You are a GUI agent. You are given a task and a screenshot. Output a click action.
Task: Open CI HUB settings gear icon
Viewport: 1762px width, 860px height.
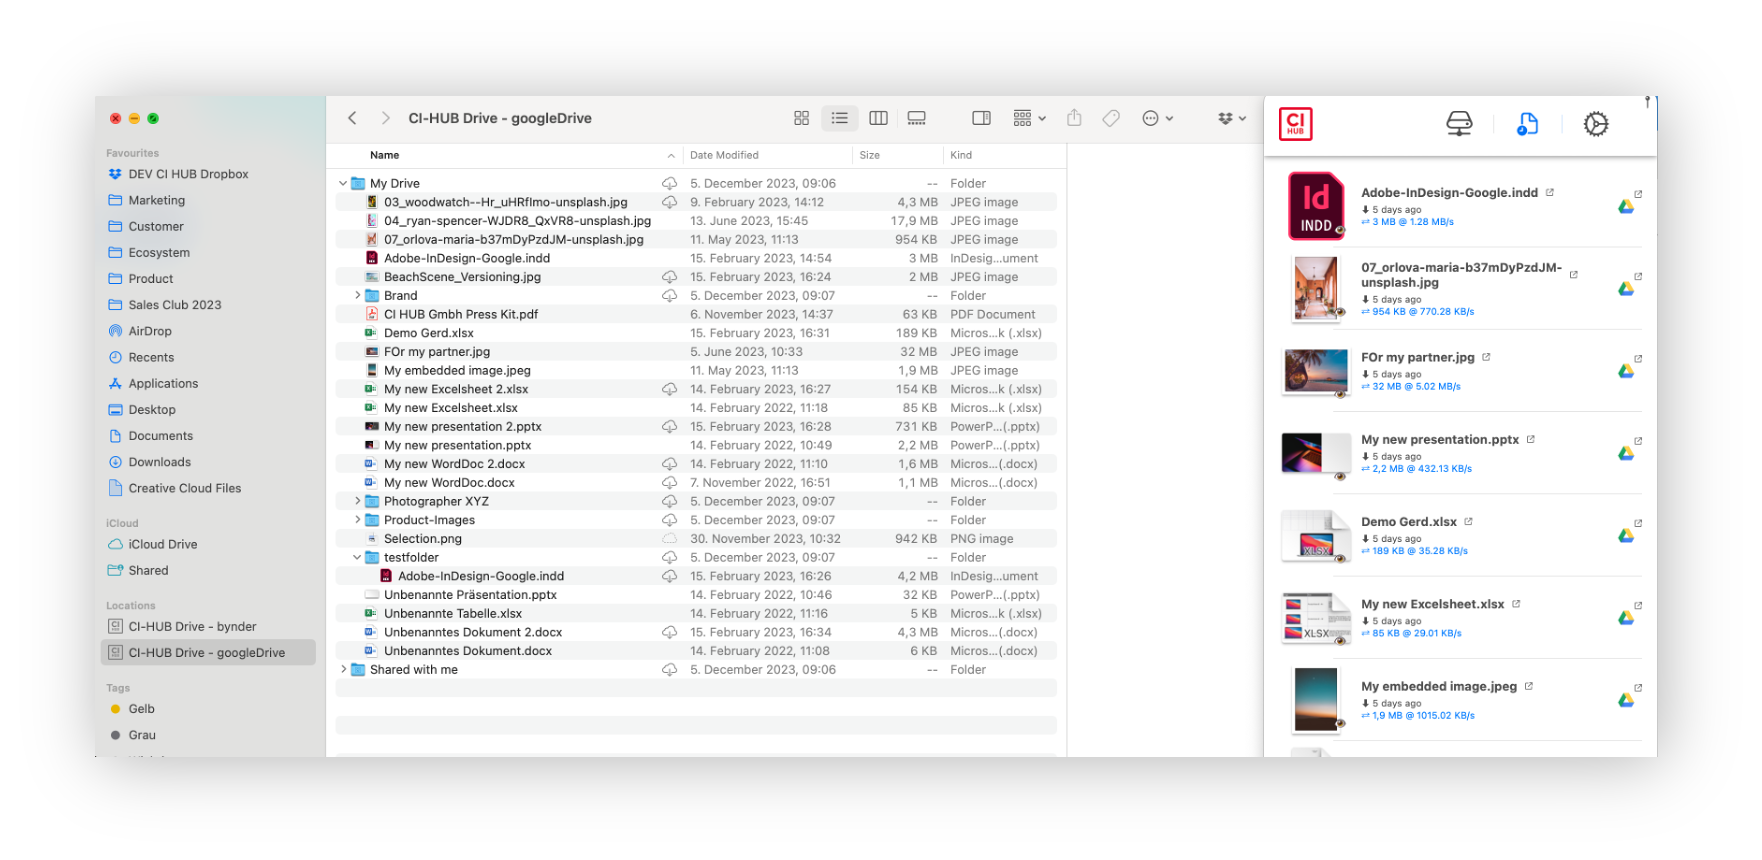point(1596,124)
